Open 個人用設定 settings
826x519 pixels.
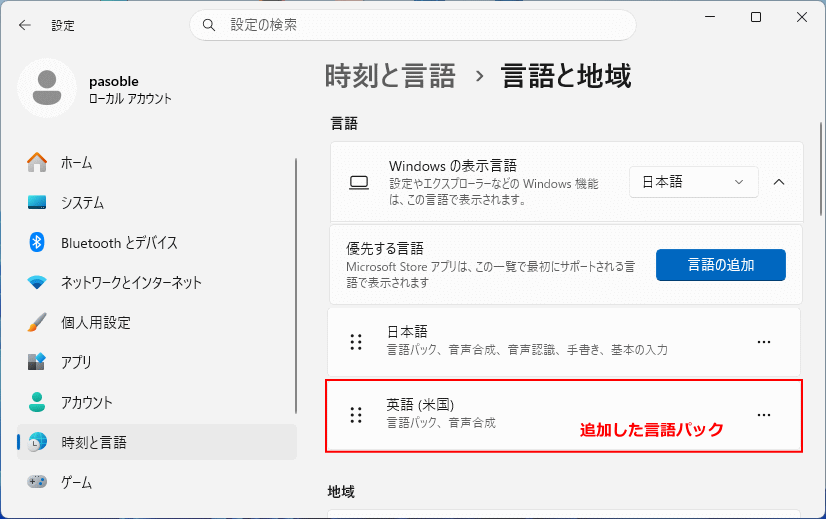tap(157, 322)
